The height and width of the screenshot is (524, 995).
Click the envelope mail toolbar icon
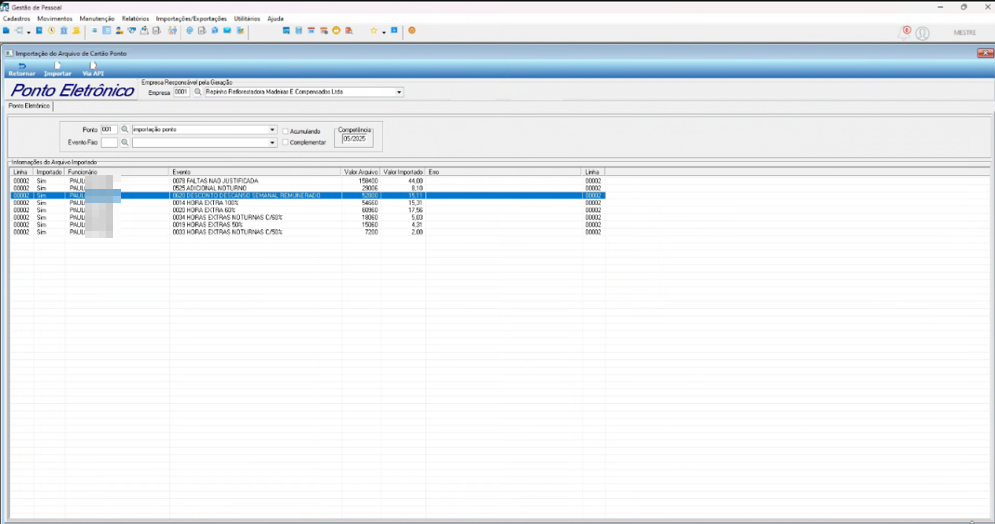click(x=227, y=30)
